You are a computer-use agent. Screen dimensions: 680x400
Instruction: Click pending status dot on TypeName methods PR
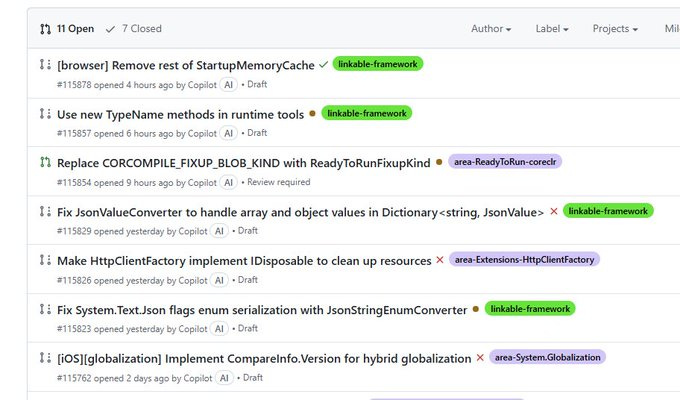(x=312, y=114)
